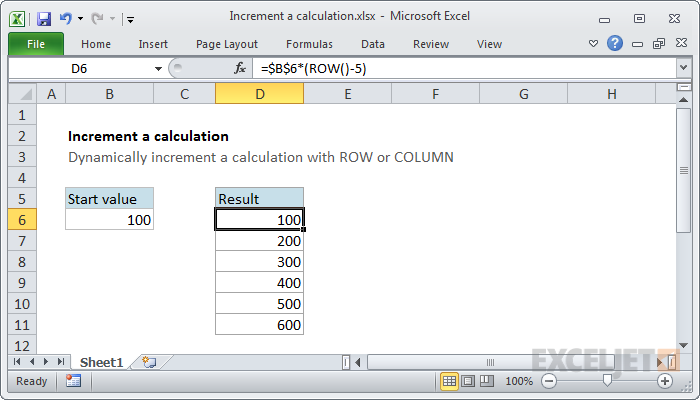This screenshot has height=400, width=700.
Task: Go to the last sheet tab arrow
Action: click(x=61, y=362)
